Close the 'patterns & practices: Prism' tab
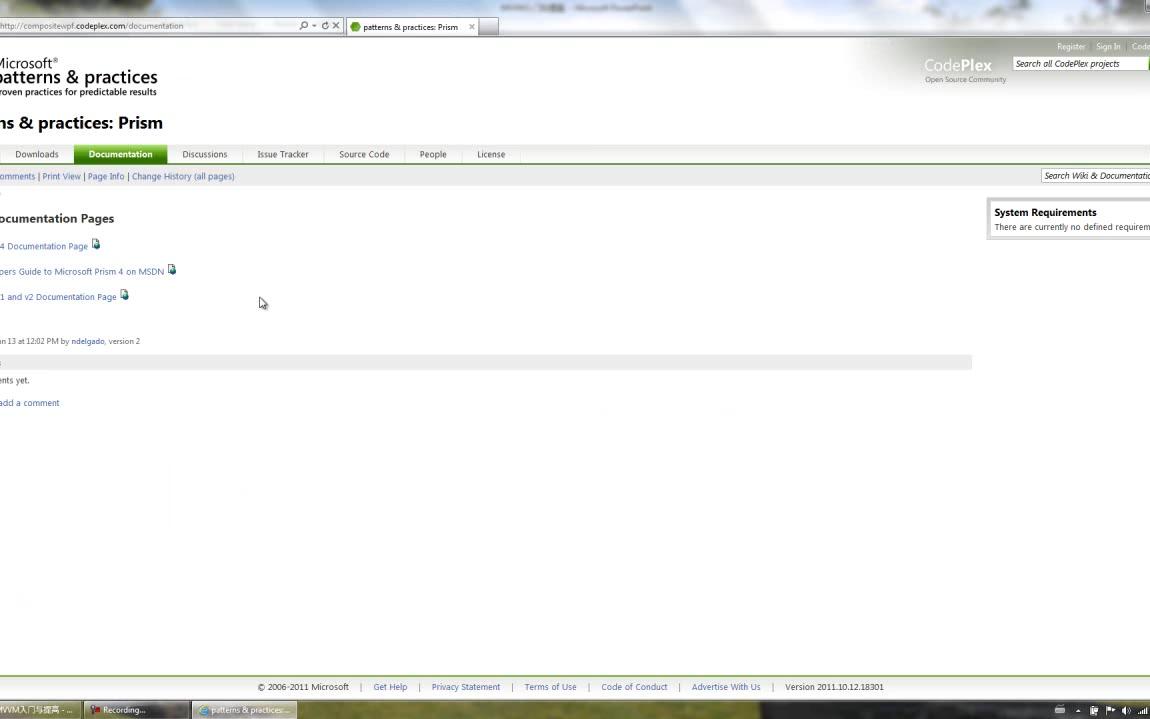The width and height of the screenshot is (1150, 719). pos(472,26)
